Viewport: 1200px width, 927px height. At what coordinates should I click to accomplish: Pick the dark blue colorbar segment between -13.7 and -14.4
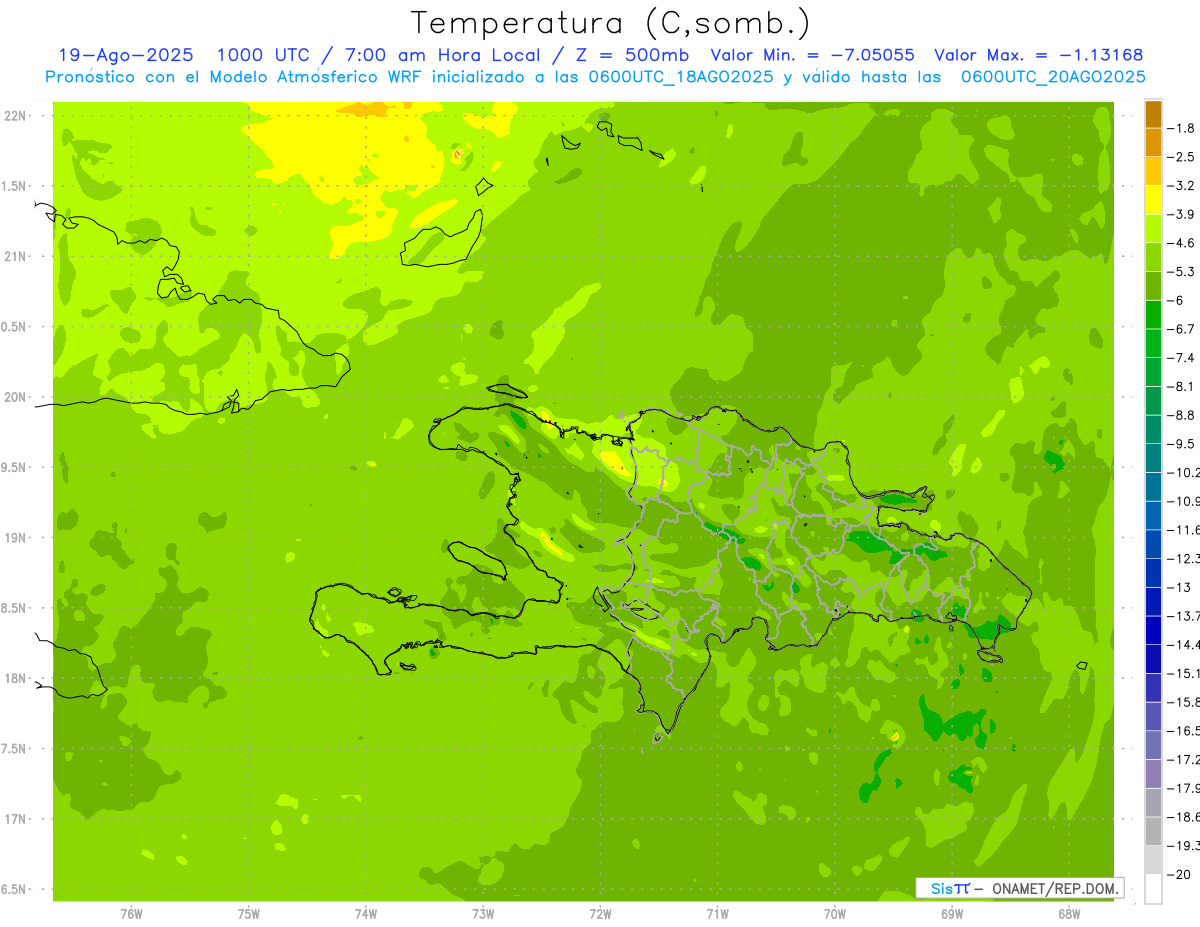coord(1153,630)
